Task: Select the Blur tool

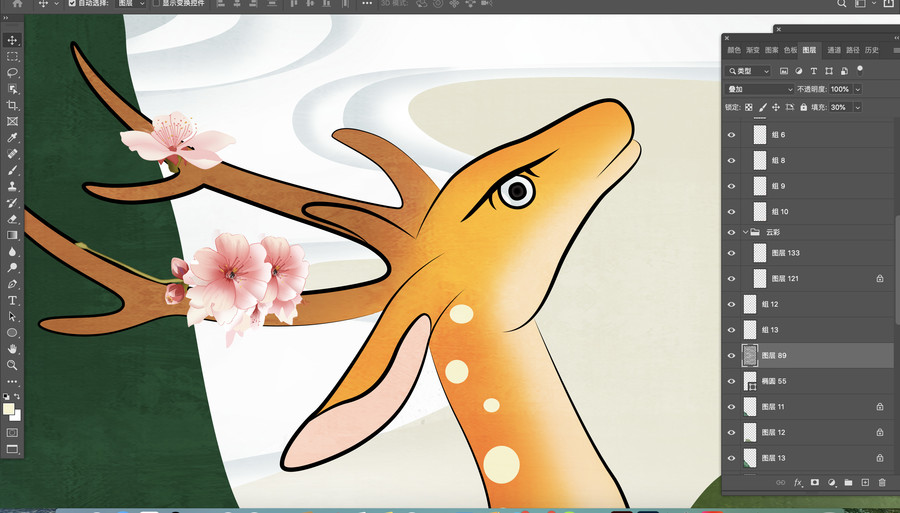Action: pos(12,251)
